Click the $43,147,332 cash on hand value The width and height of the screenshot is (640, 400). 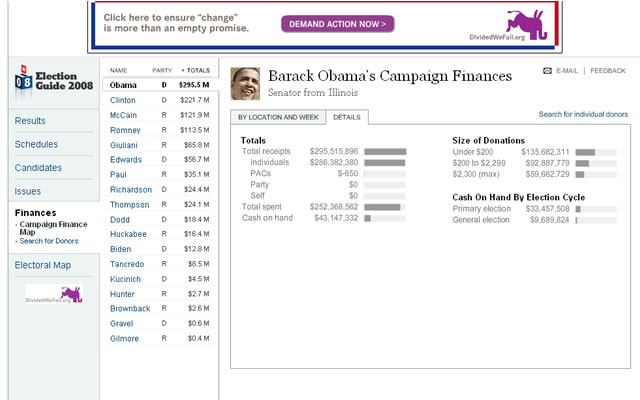click(336, 218)
